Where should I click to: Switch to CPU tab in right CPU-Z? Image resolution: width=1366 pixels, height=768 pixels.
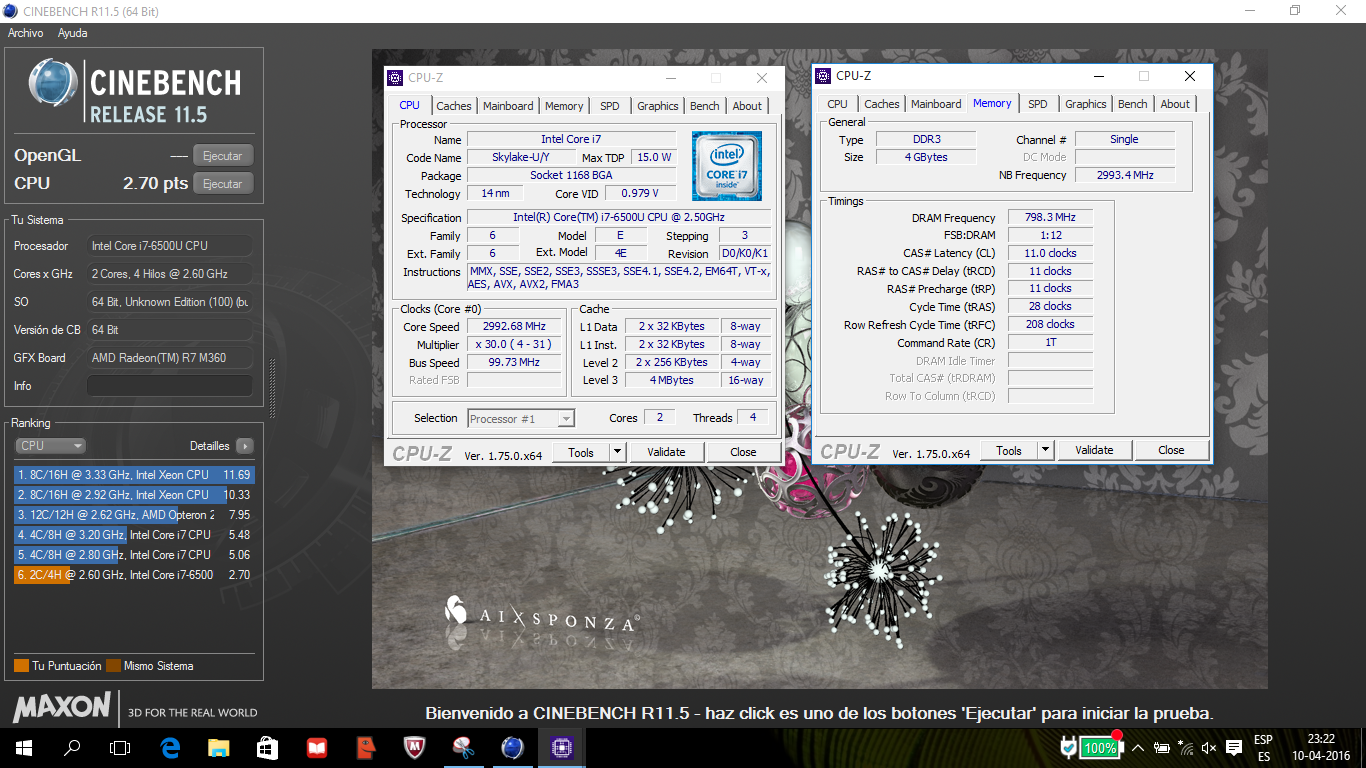[838, 104]
